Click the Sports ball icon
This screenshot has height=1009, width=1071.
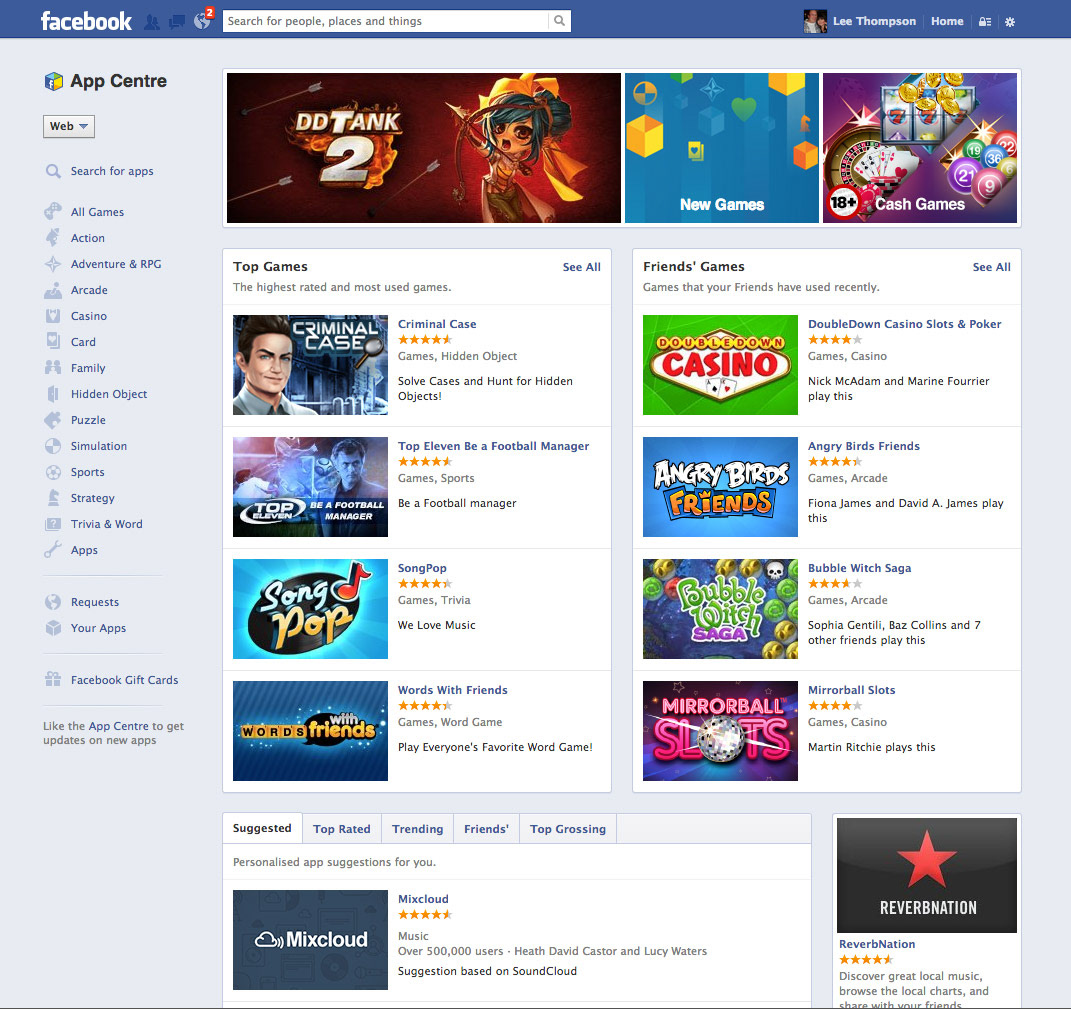(x=53, y=472)
